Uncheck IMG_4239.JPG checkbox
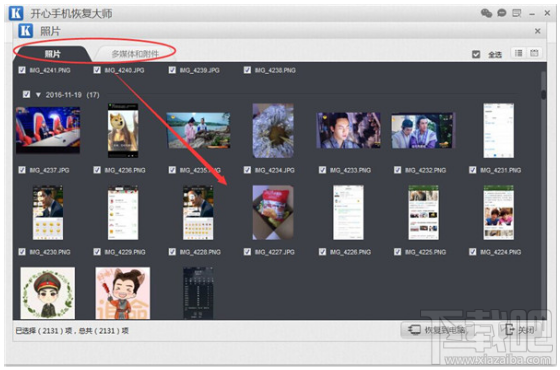This screenshot has height=370, width=560. click(172, 70)
